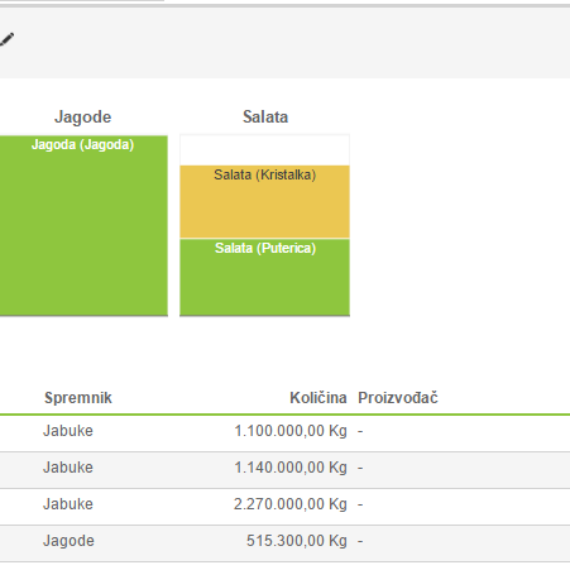
Task: Sort table by Spremnik column header
Action: coord(78,398)
